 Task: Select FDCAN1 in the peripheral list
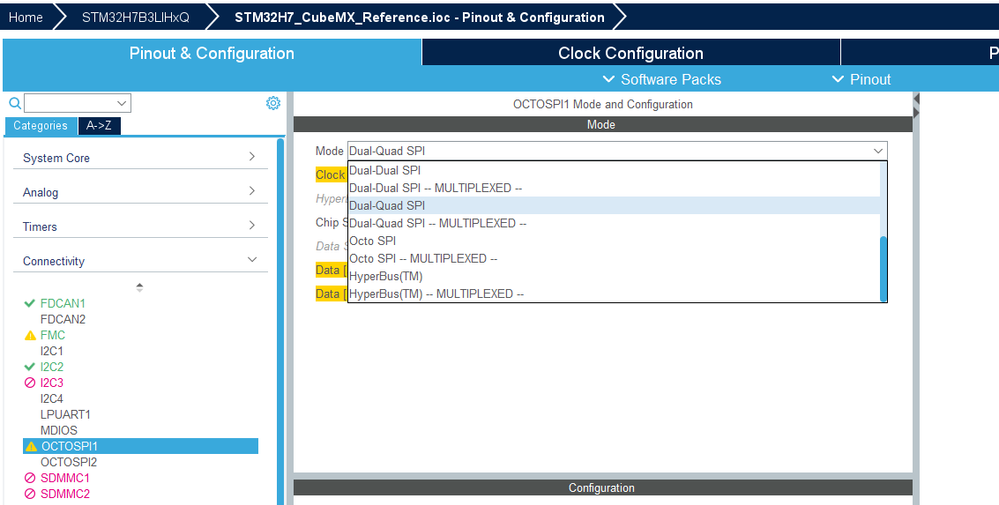click(x=62, y=304)
